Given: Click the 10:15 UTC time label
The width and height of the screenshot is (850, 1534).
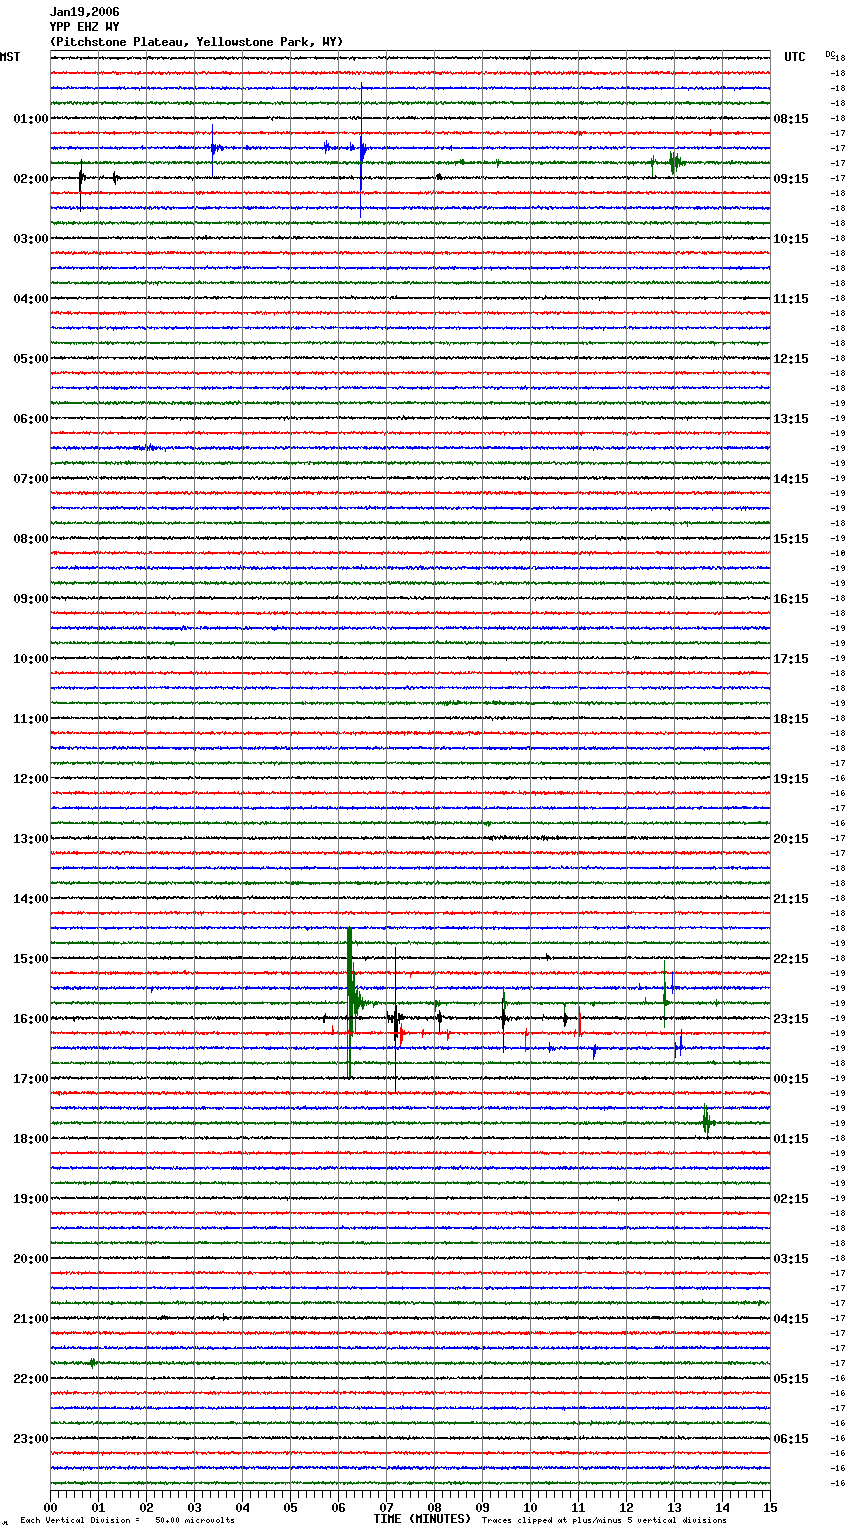Looking at the screenshot, I should point(791,239).
